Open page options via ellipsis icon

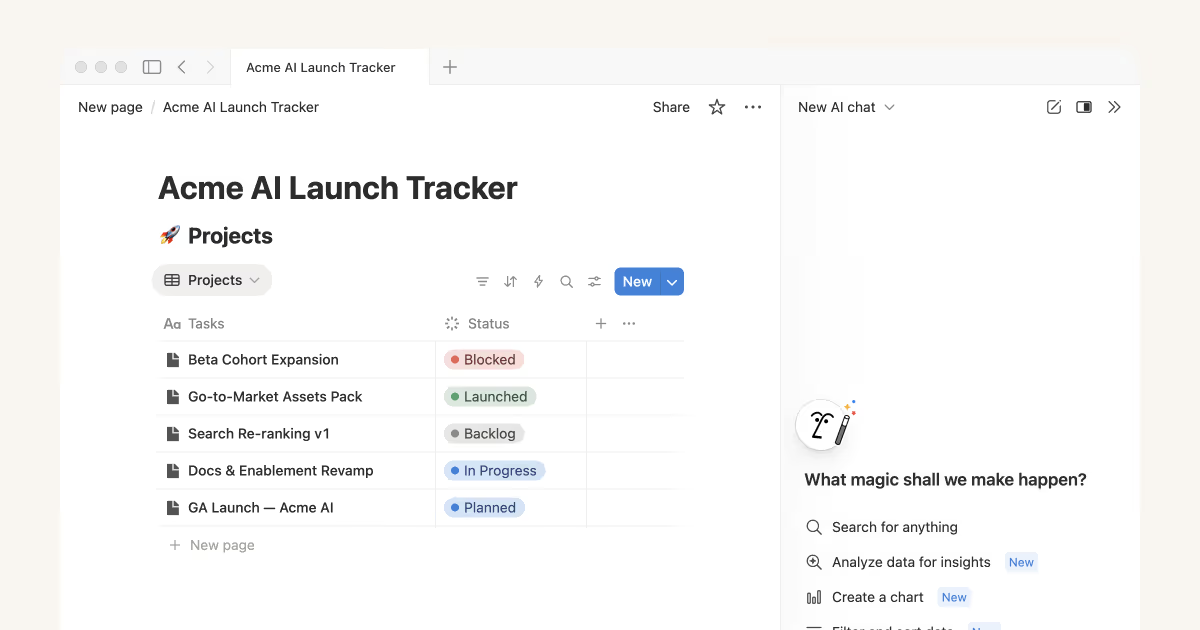(753, 107)
